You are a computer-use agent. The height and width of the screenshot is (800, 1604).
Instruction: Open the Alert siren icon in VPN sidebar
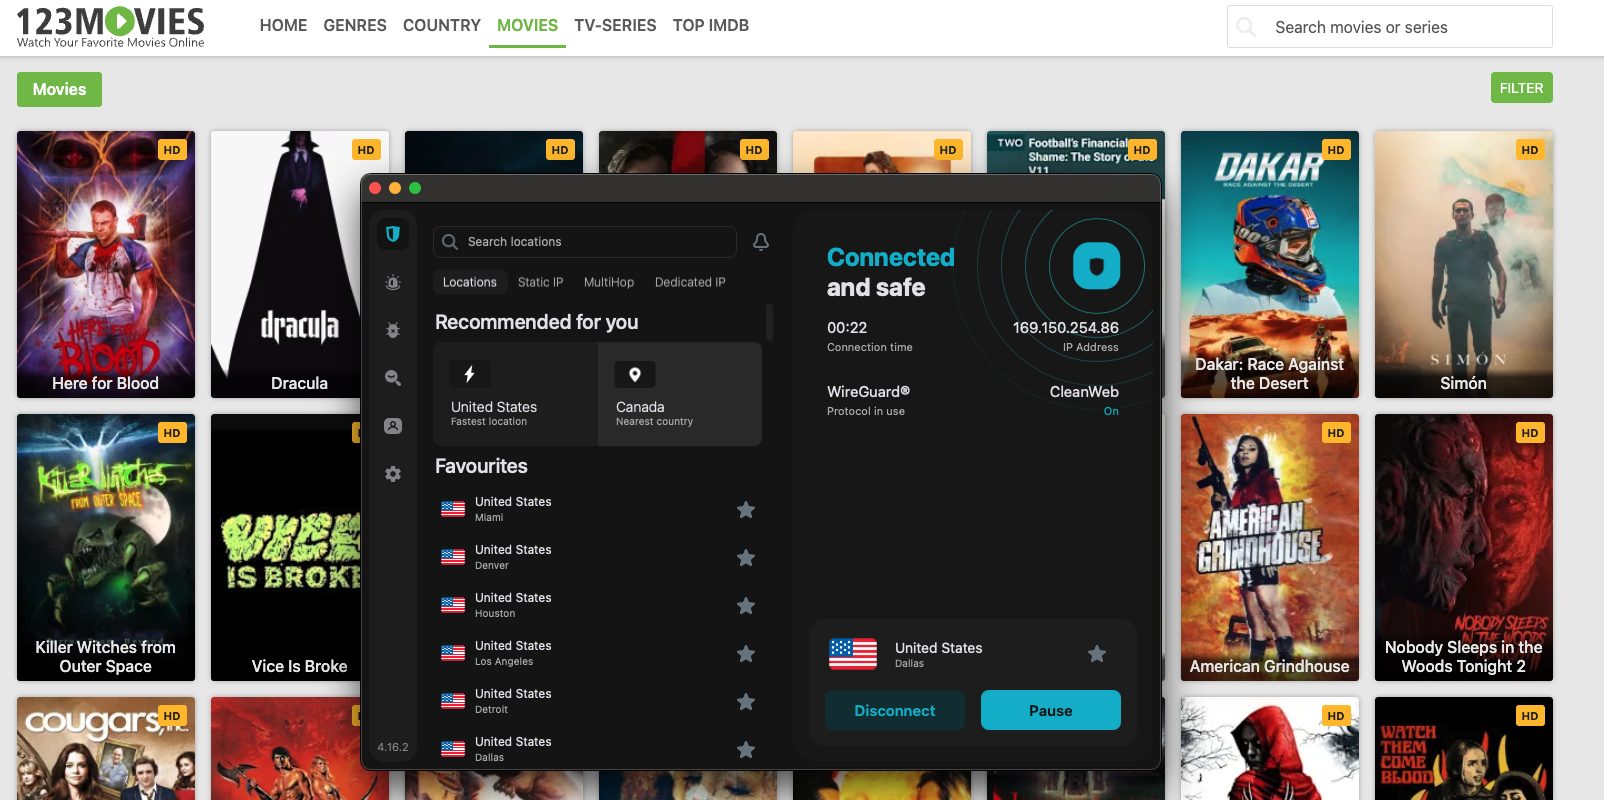pos(393,283)
